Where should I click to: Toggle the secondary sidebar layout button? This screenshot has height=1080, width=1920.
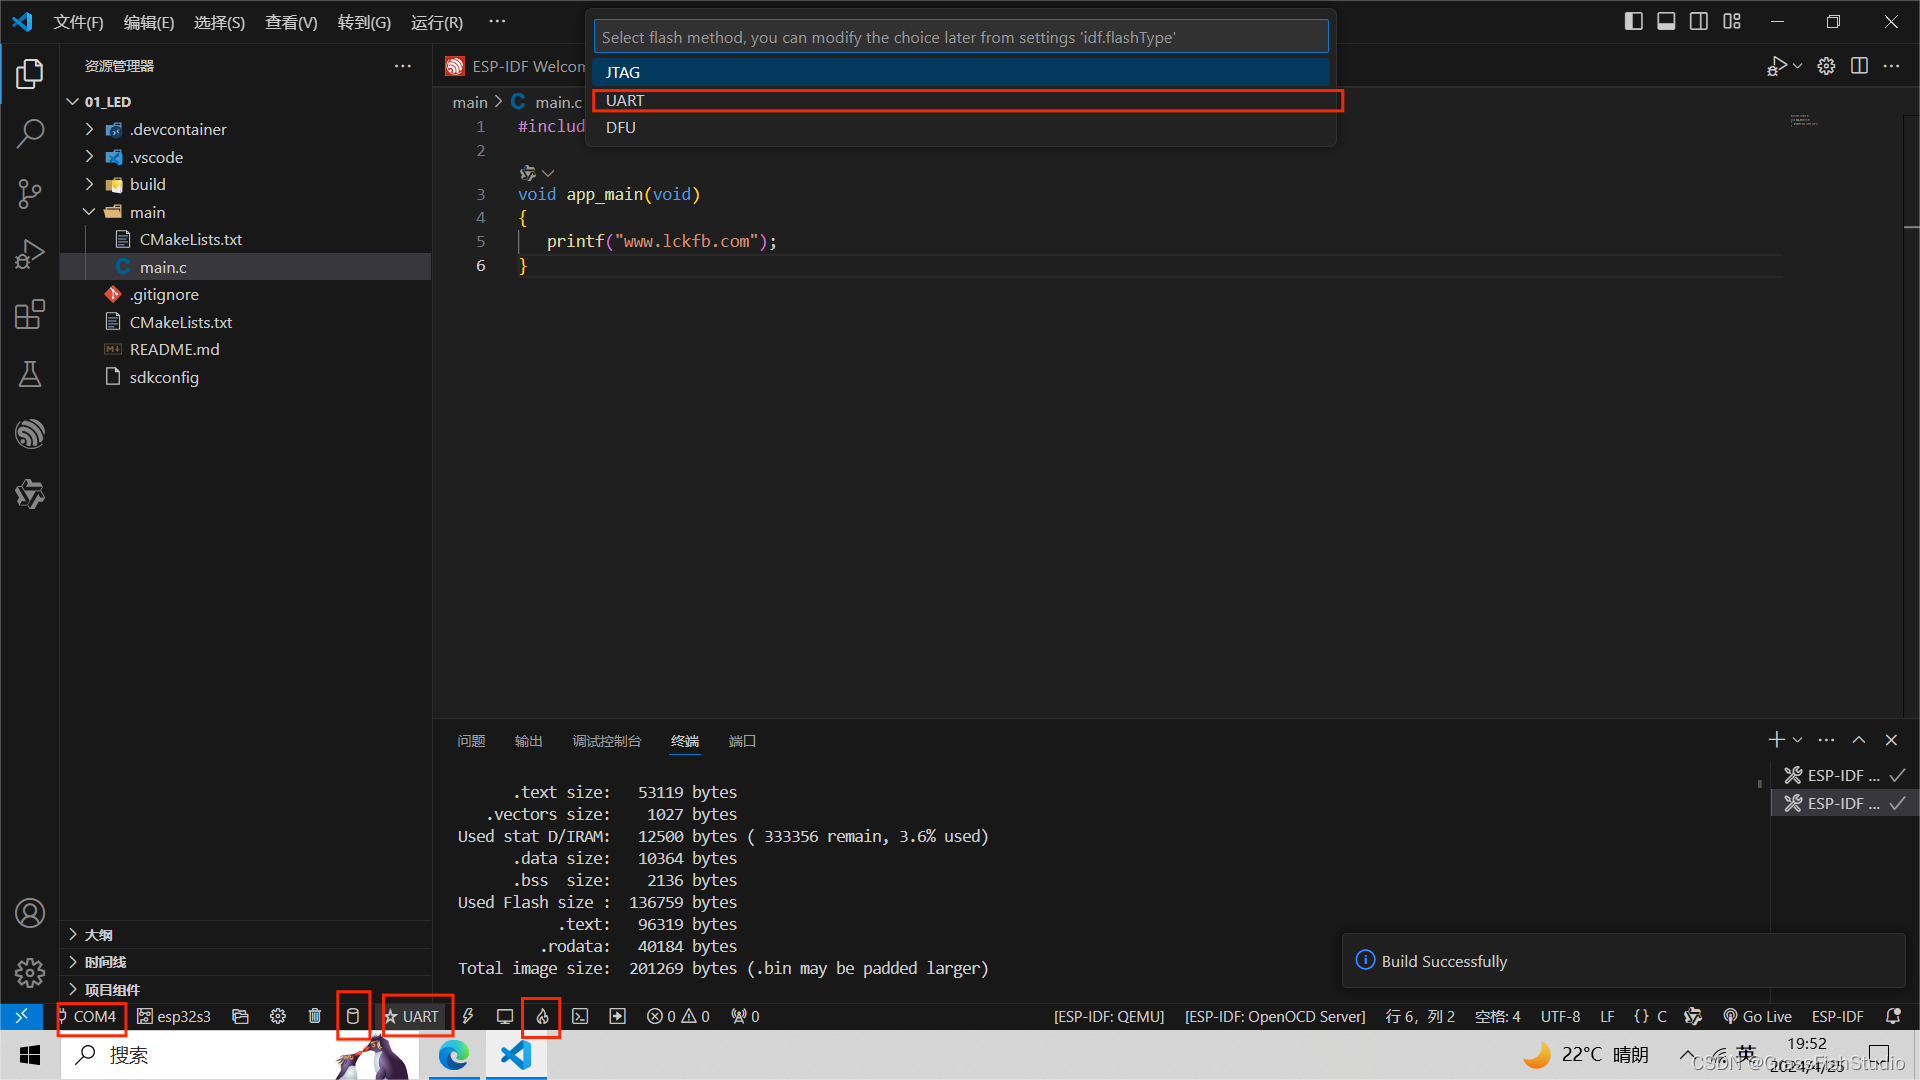[x=1699, y=21]
